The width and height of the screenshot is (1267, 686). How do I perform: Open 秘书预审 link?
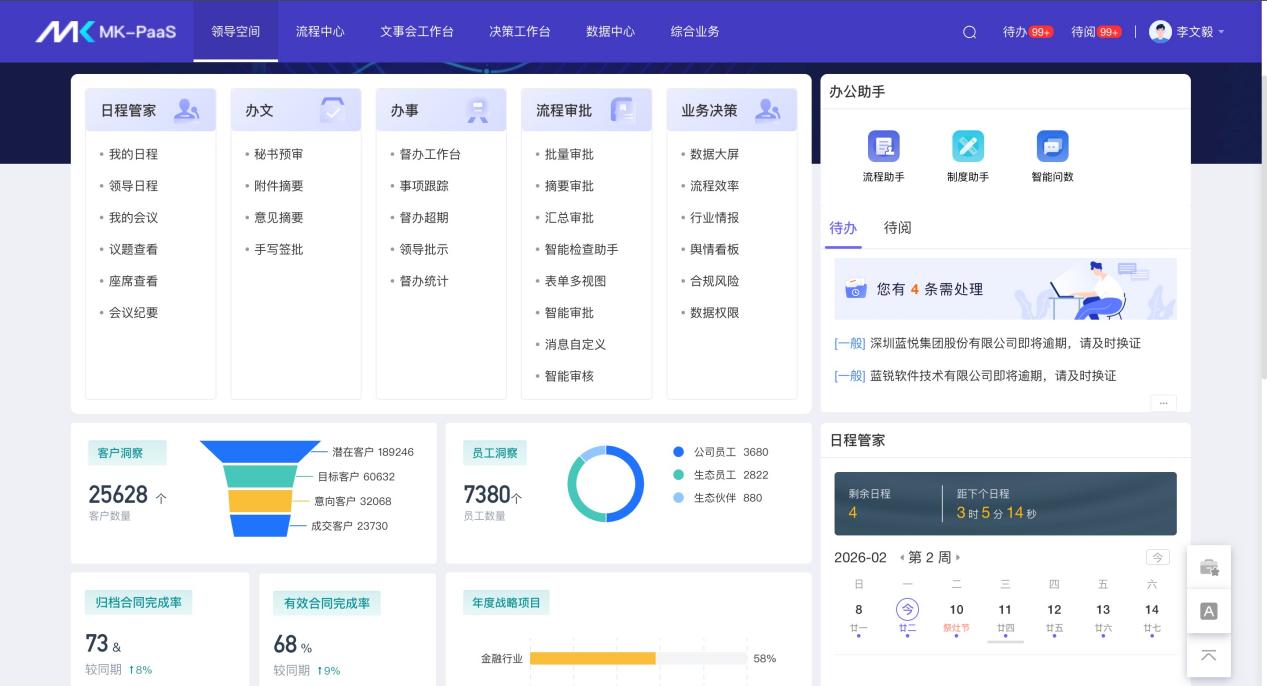click(279, 154)
